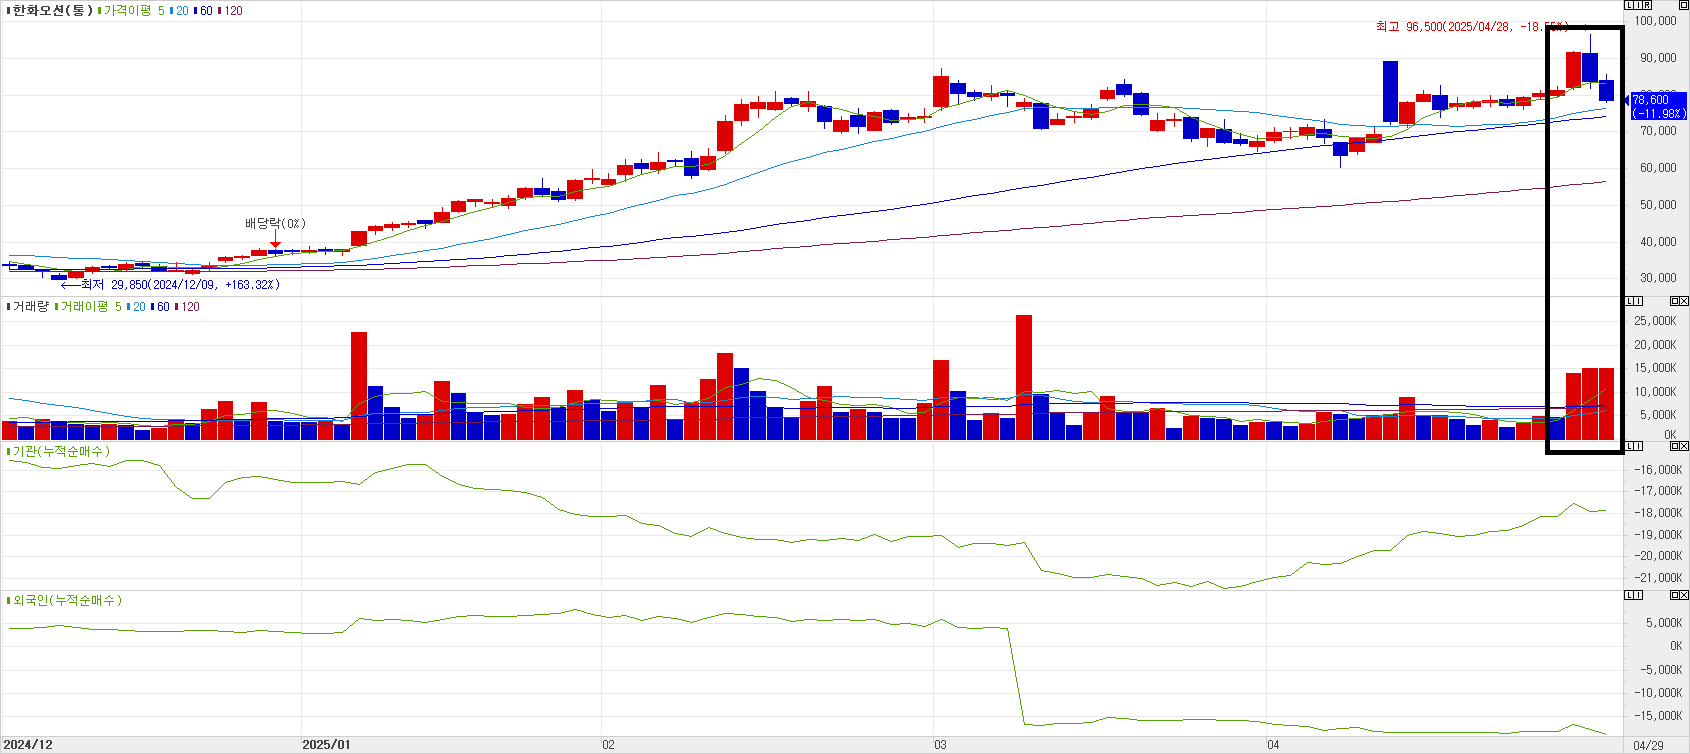This screenshot has height=754, width=1690.
Task: Click the green marker before 기관(누적순매수)
Action: 8,451
